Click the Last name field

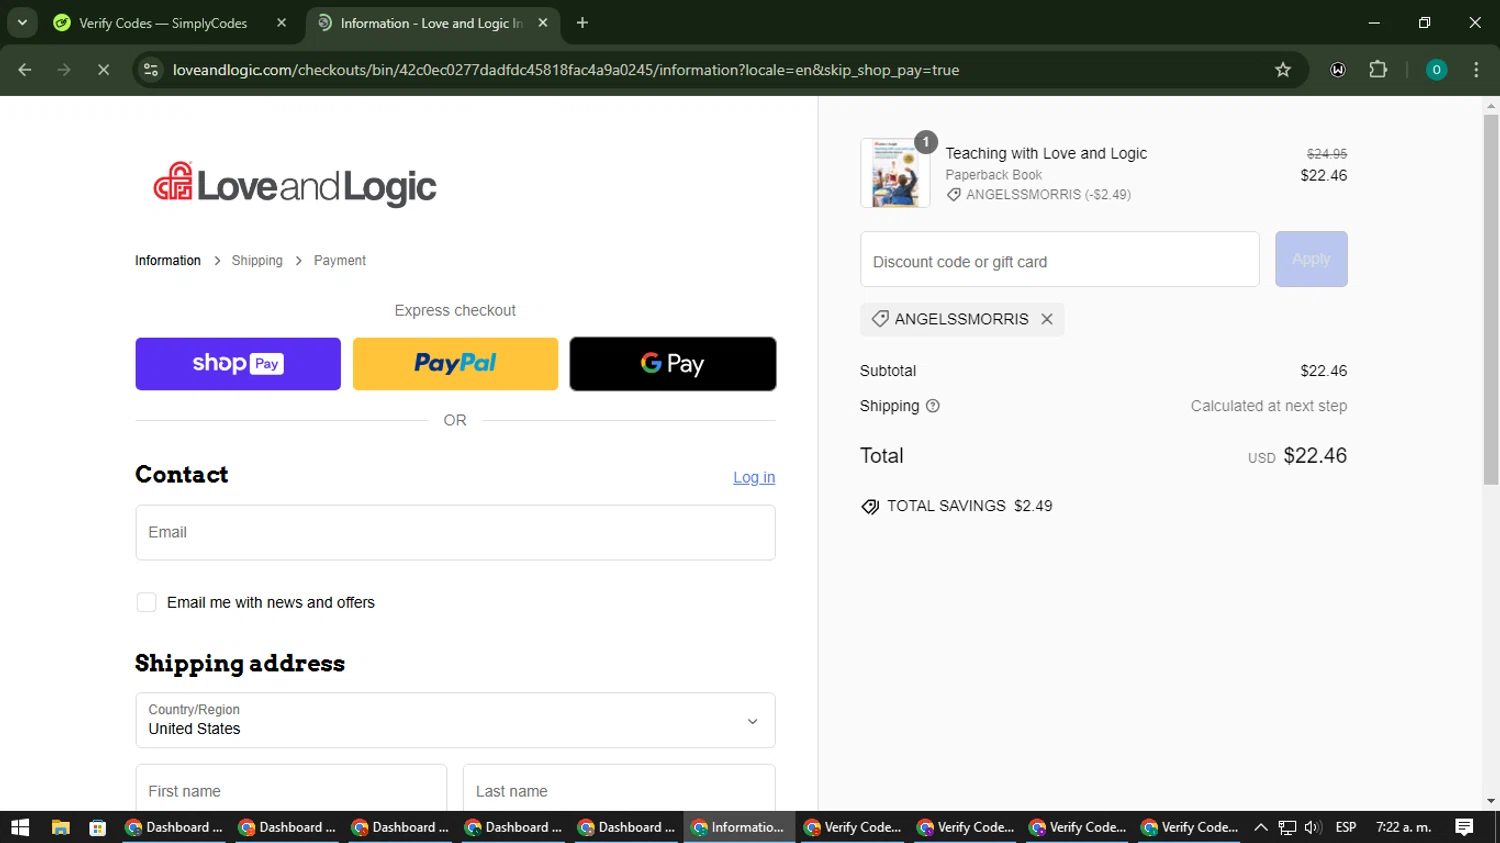click(x=619, y=790)
